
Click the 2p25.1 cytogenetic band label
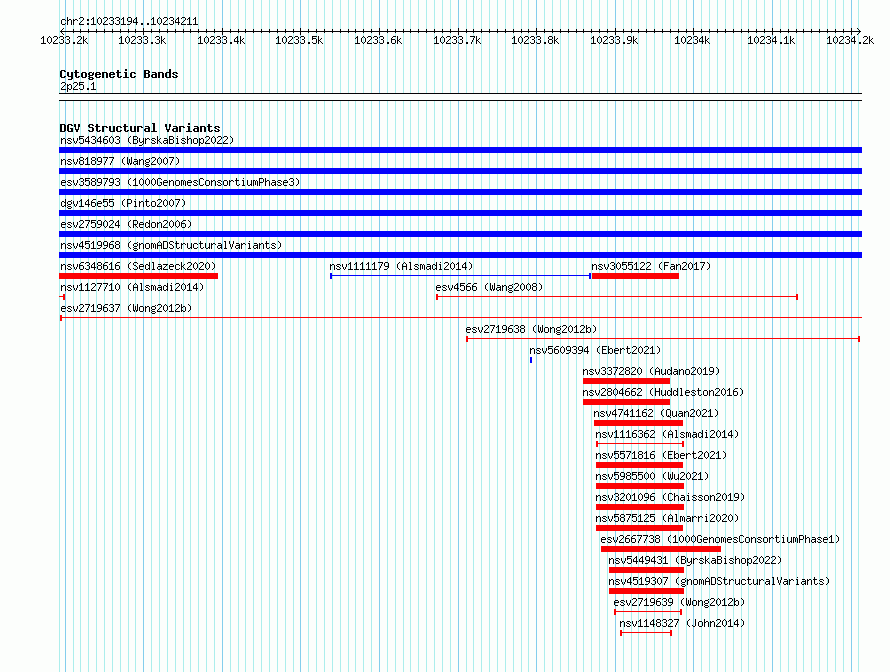click(78, 86)
